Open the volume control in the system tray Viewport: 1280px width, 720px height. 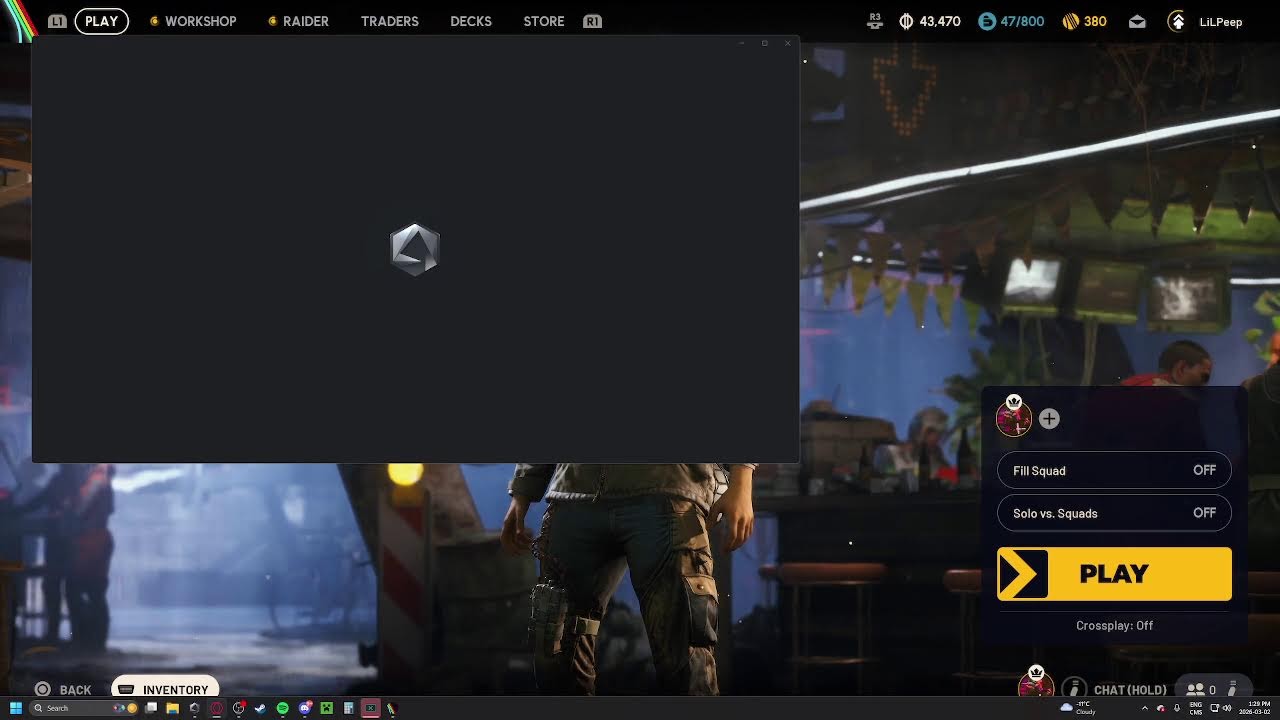click(1227, 708)
